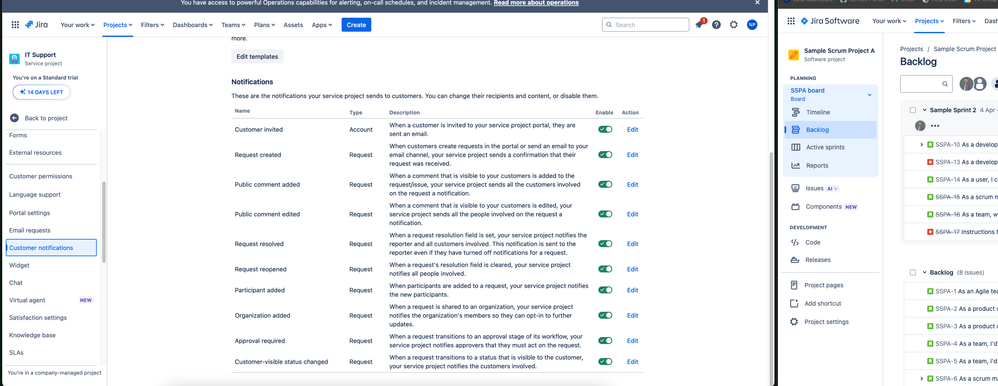Open the Dashboards dropdown menu

(x=194, y=25)
